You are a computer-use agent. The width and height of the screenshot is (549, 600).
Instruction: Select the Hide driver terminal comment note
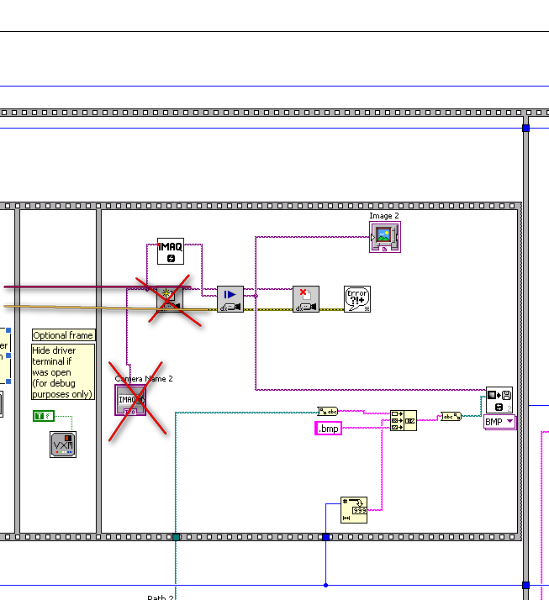tap(63, 372)
